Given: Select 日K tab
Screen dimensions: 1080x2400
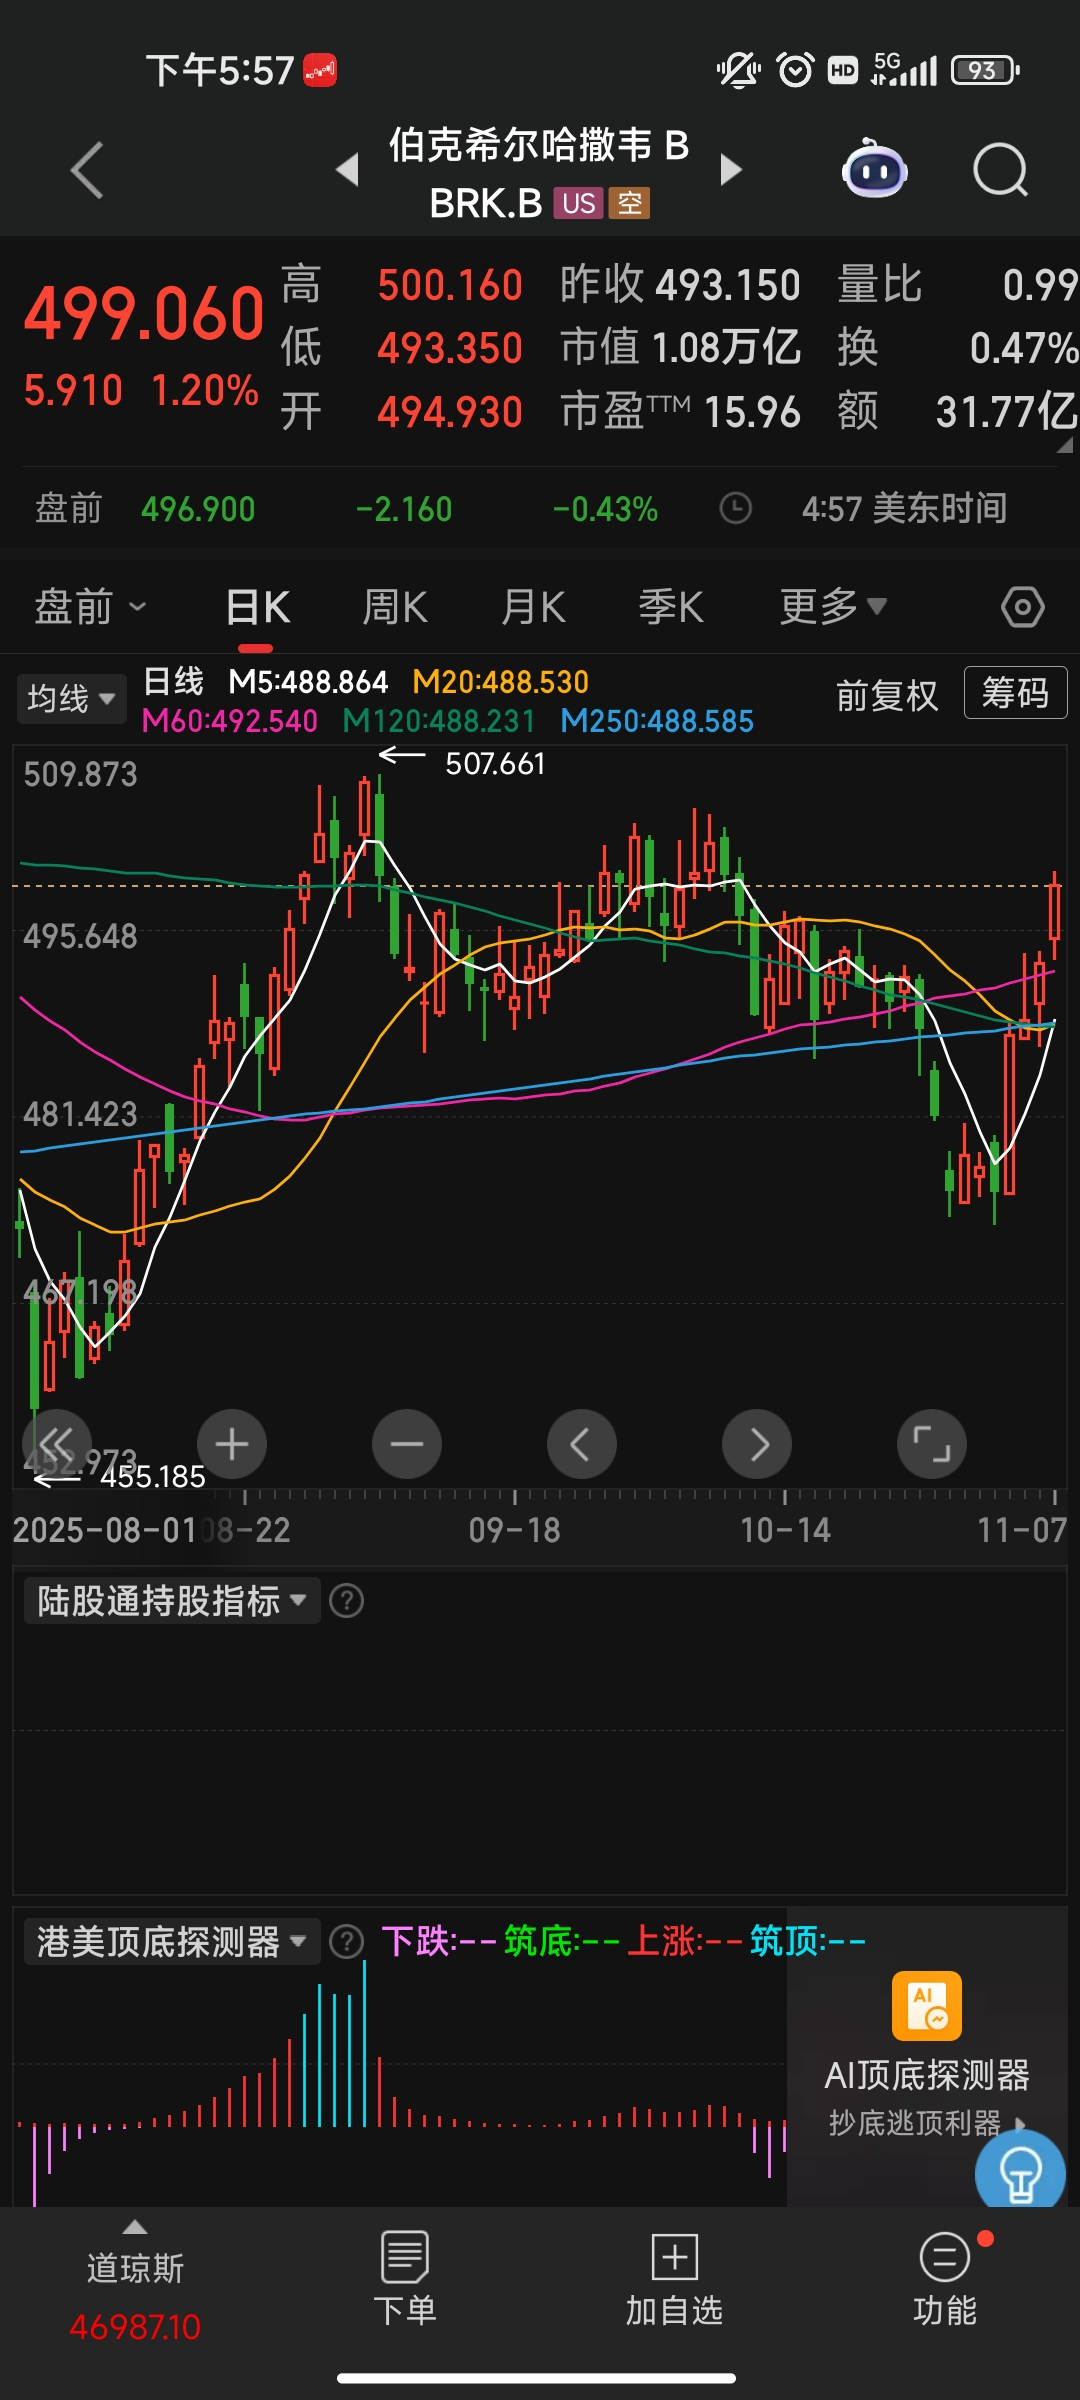Looking at the screenshot, I should pos(258,607).
